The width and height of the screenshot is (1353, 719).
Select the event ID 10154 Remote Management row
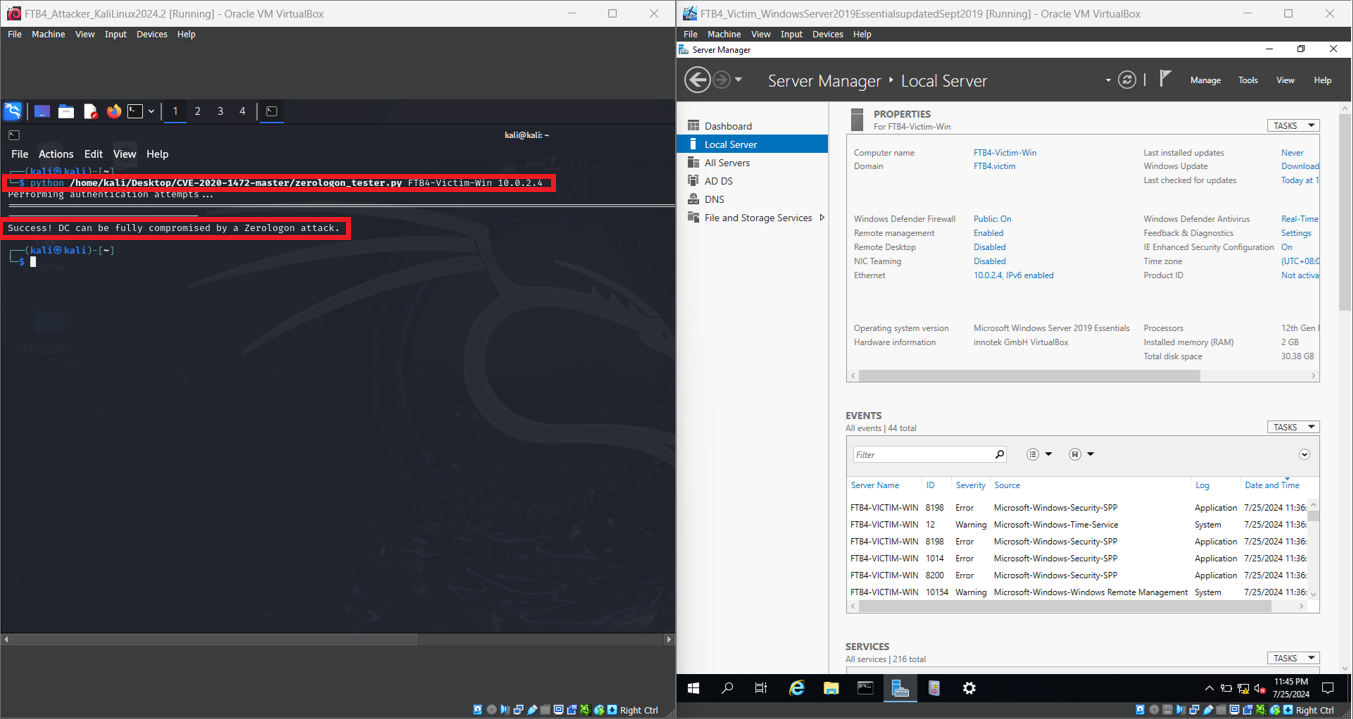point(1078,592)
